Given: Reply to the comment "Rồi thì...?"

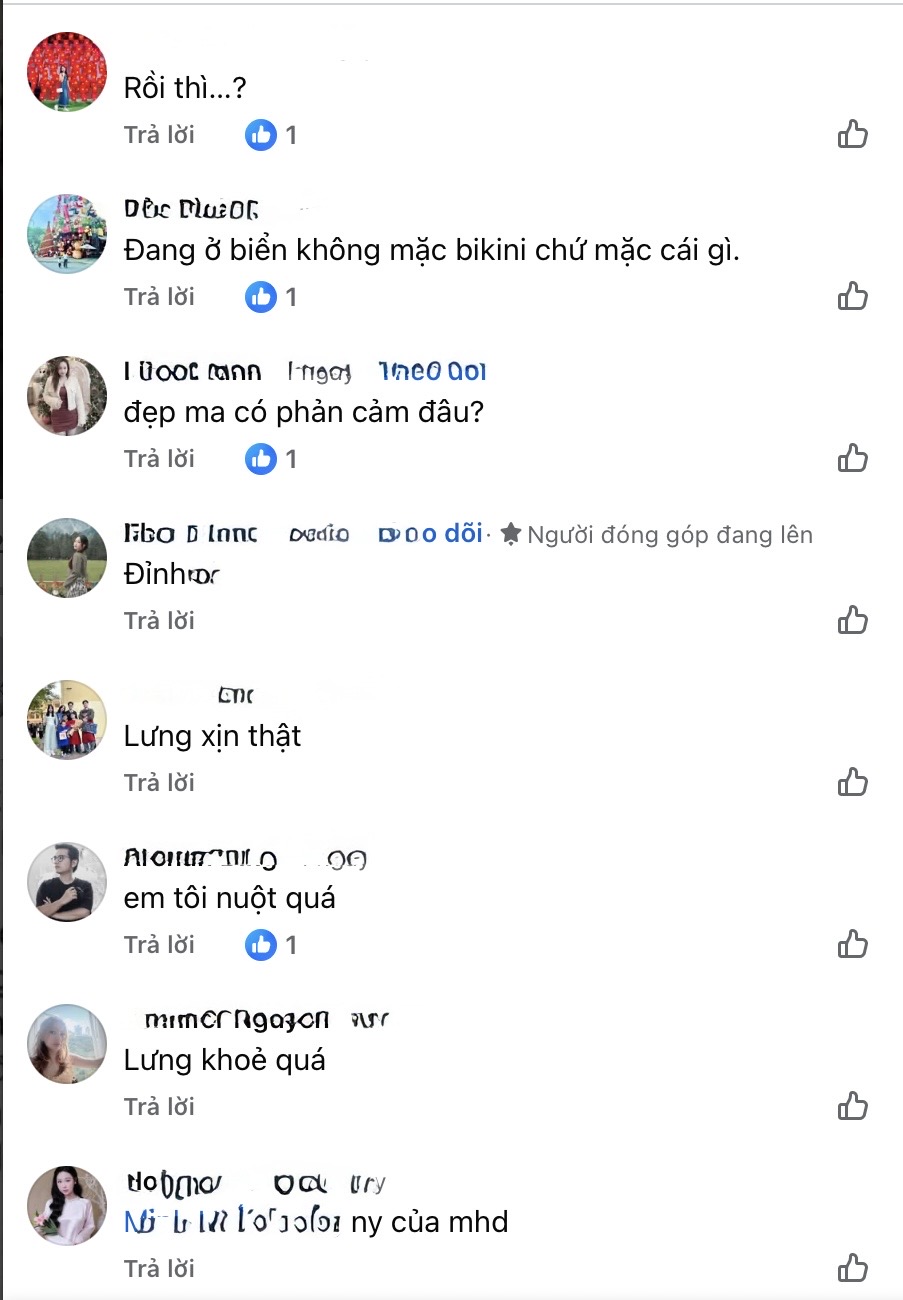Looking at the screenshot, I should tap(159, 134).
